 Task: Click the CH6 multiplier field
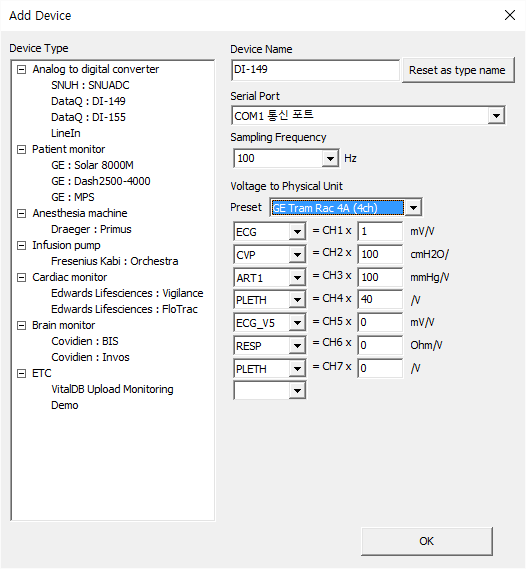click(380, 345)
